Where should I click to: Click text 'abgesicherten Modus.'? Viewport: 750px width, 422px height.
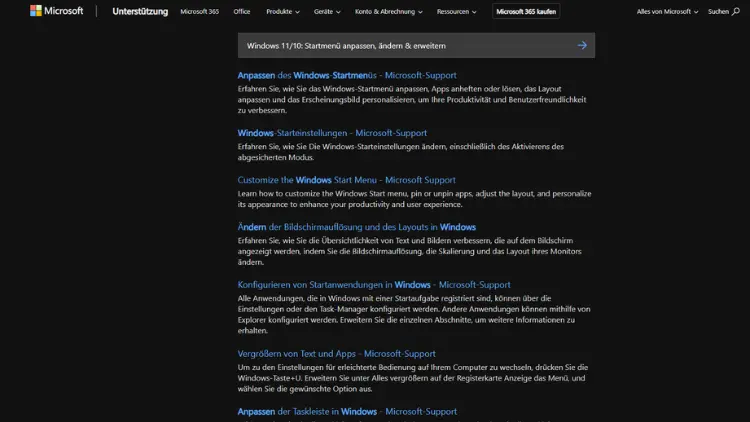click(276, 157)
